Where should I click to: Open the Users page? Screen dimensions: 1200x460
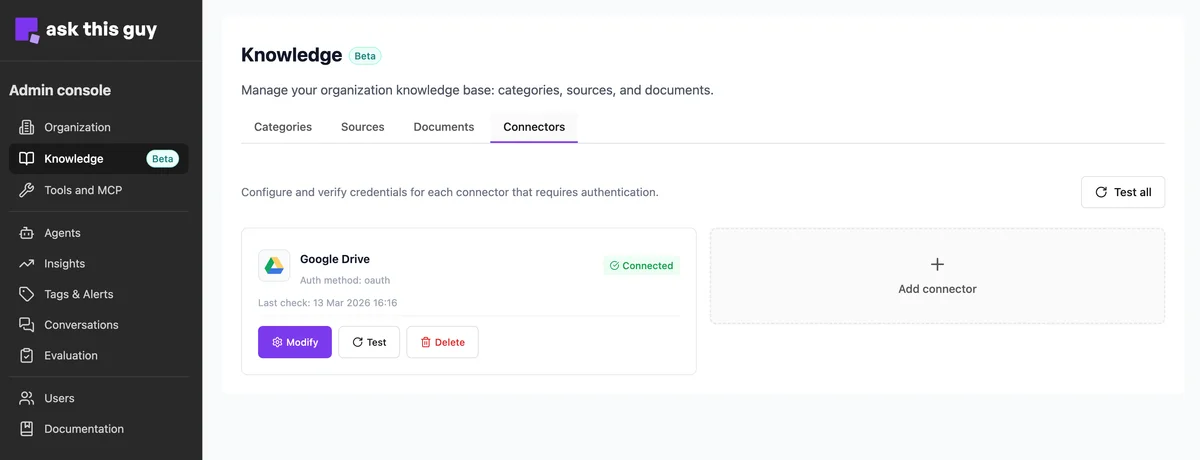pos(99,398)
